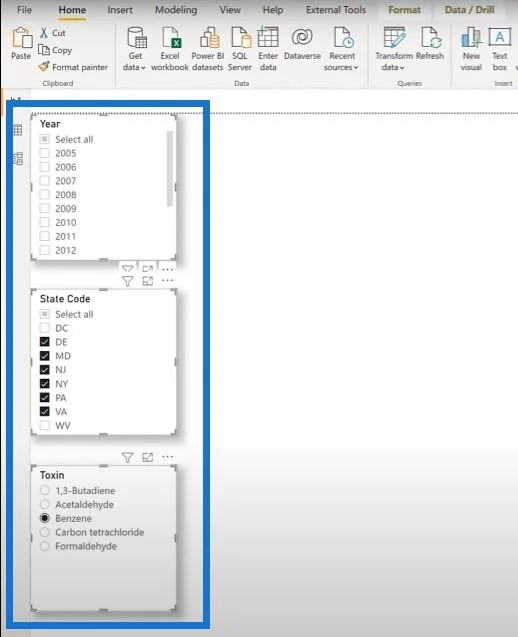Open focus mode for State Code slicer
The width and height of the screenshot is (518, 637).
click(x=147, y=281)
